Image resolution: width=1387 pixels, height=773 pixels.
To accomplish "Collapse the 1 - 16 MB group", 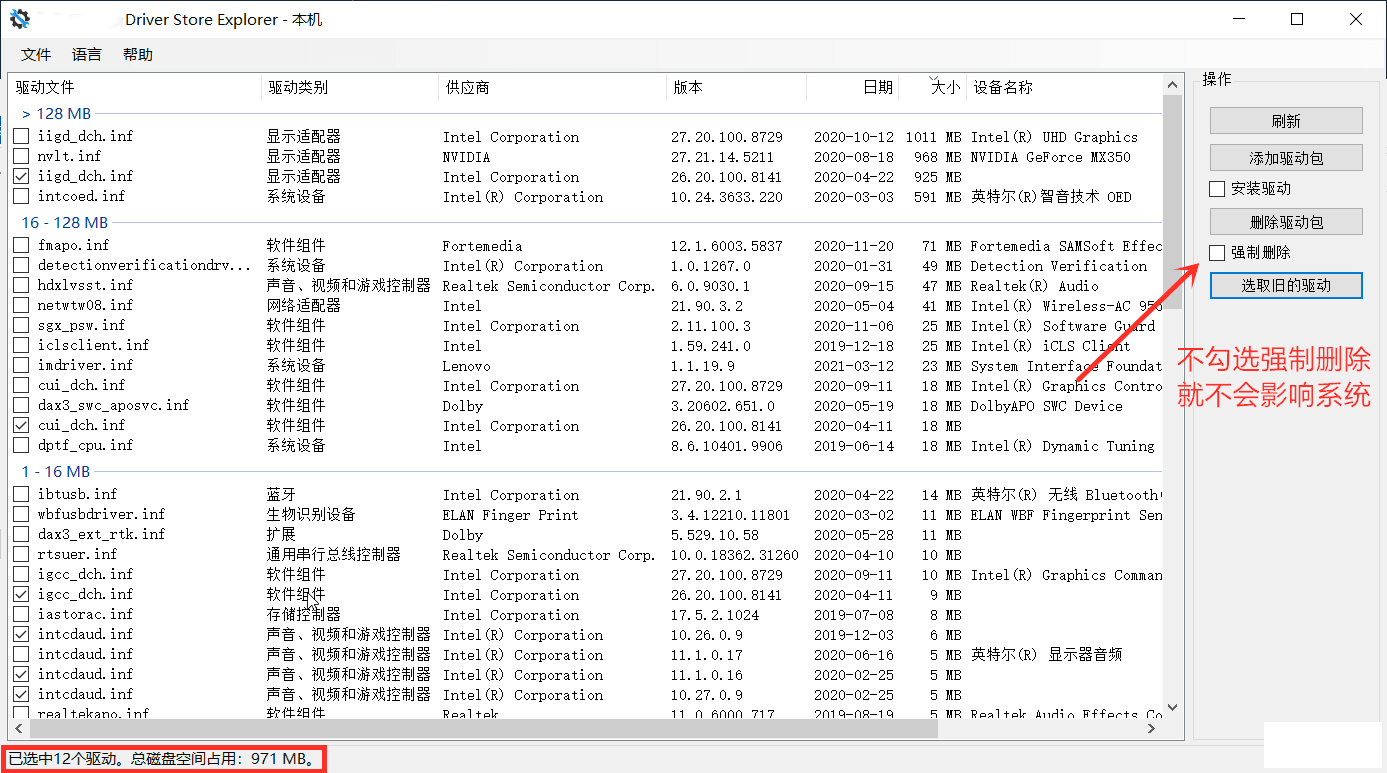I will [56, 472].
